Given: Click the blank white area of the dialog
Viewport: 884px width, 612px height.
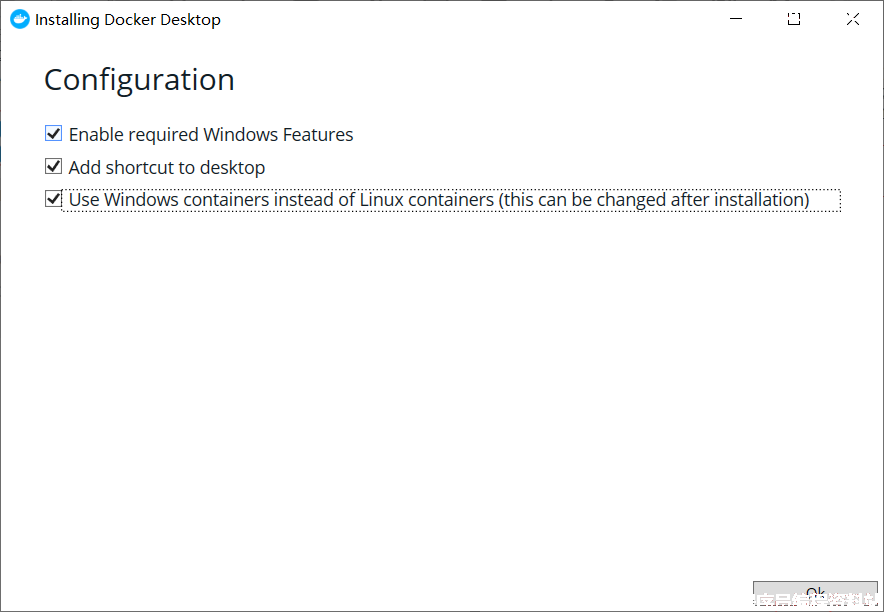Looking at the screenshot, I should coord(440,394).
